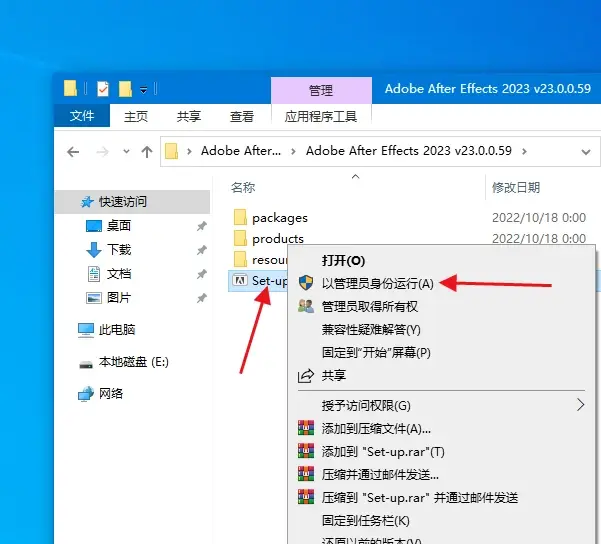
Task: Click packages date 2022/10/18 0:00
Action: [x=539, y=218]
